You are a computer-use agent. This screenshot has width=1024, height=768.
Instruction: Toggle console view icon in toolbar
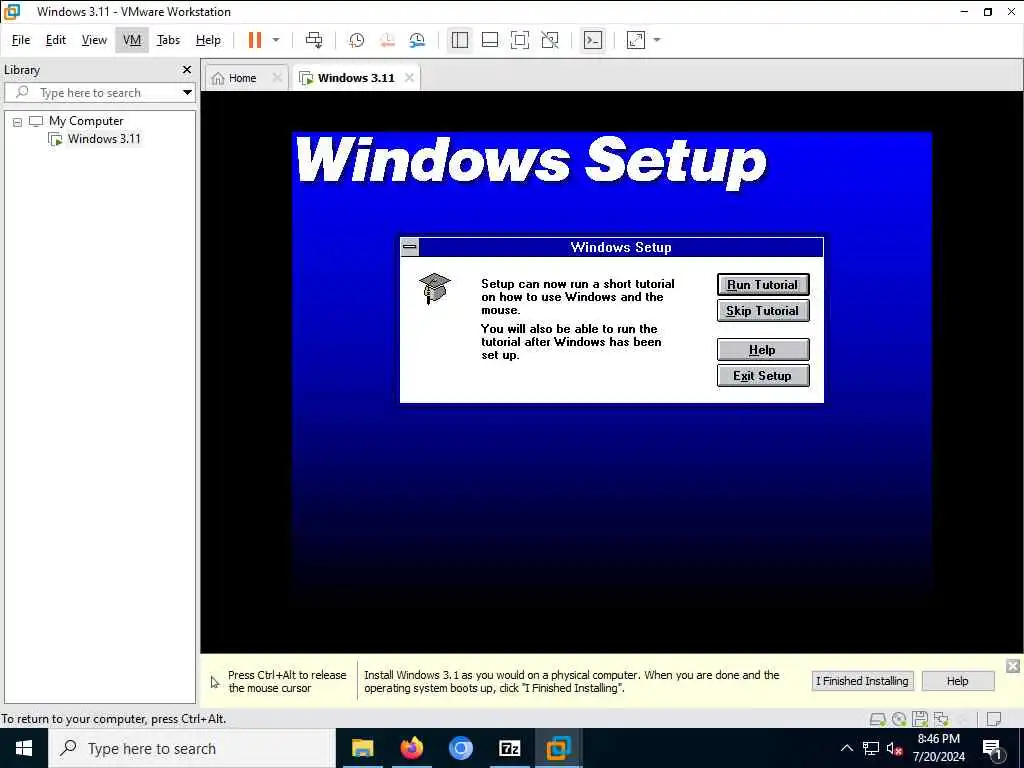[x=593, y=40]
